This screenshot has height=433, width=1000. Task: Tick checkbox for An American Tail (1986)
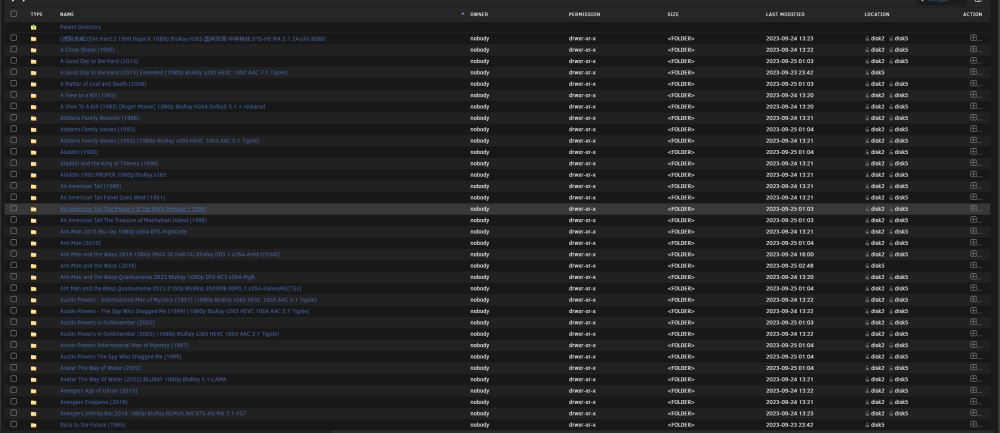tap(14, 186)
